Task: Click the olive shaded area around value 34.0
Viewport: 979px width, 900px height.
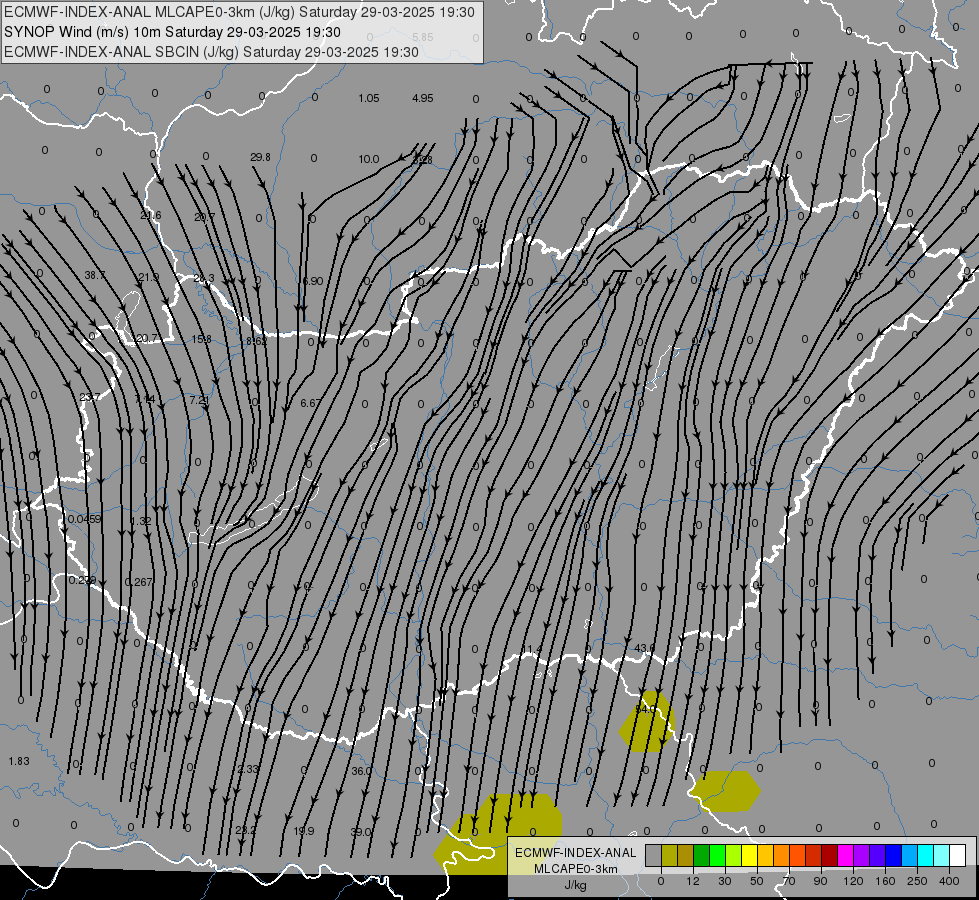Action: point(647,721)
